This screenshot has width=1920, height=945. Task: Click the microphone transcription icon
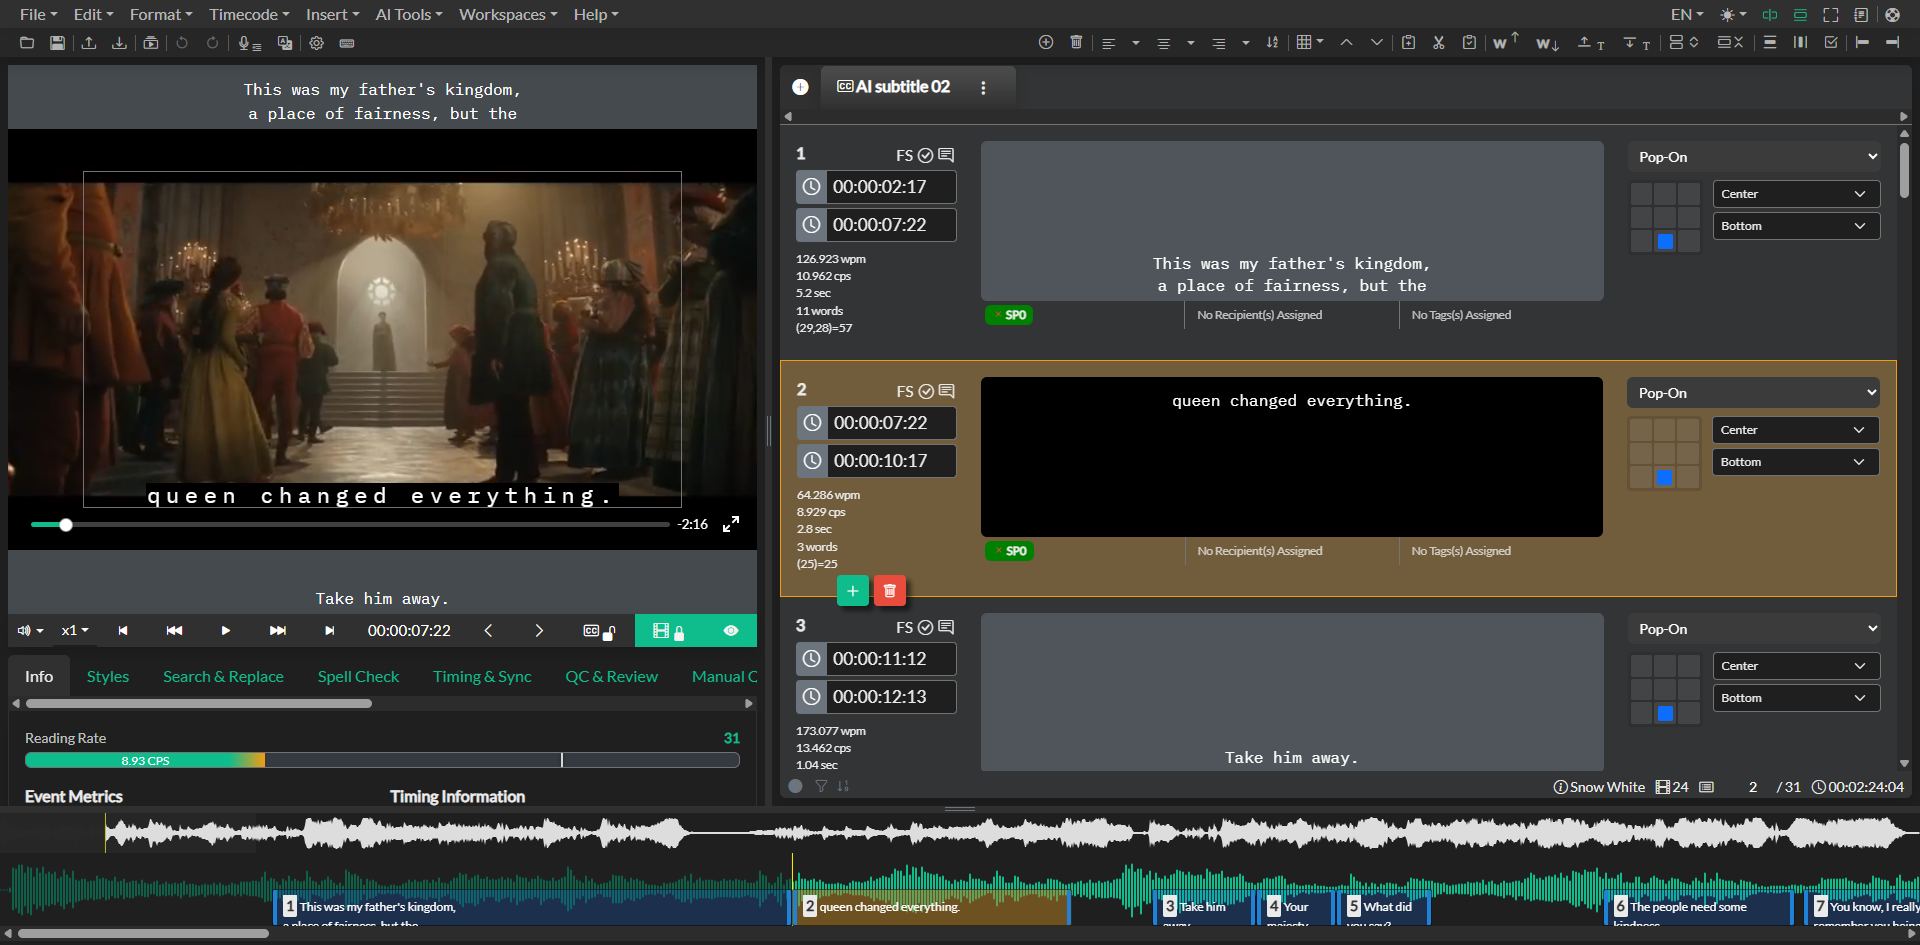click(x=249, y=43)
